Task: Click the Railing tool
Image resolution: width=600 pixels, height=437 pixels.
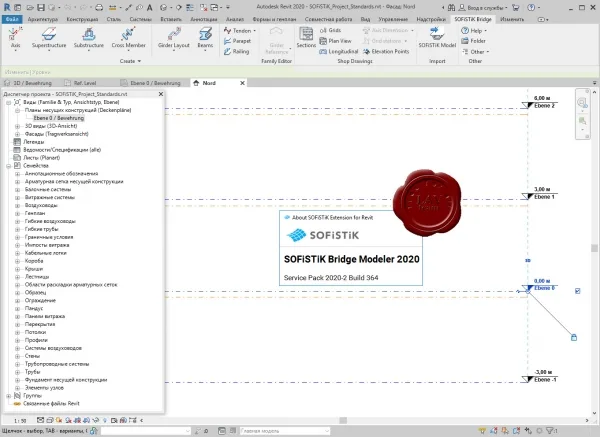Action: point(237,51)
